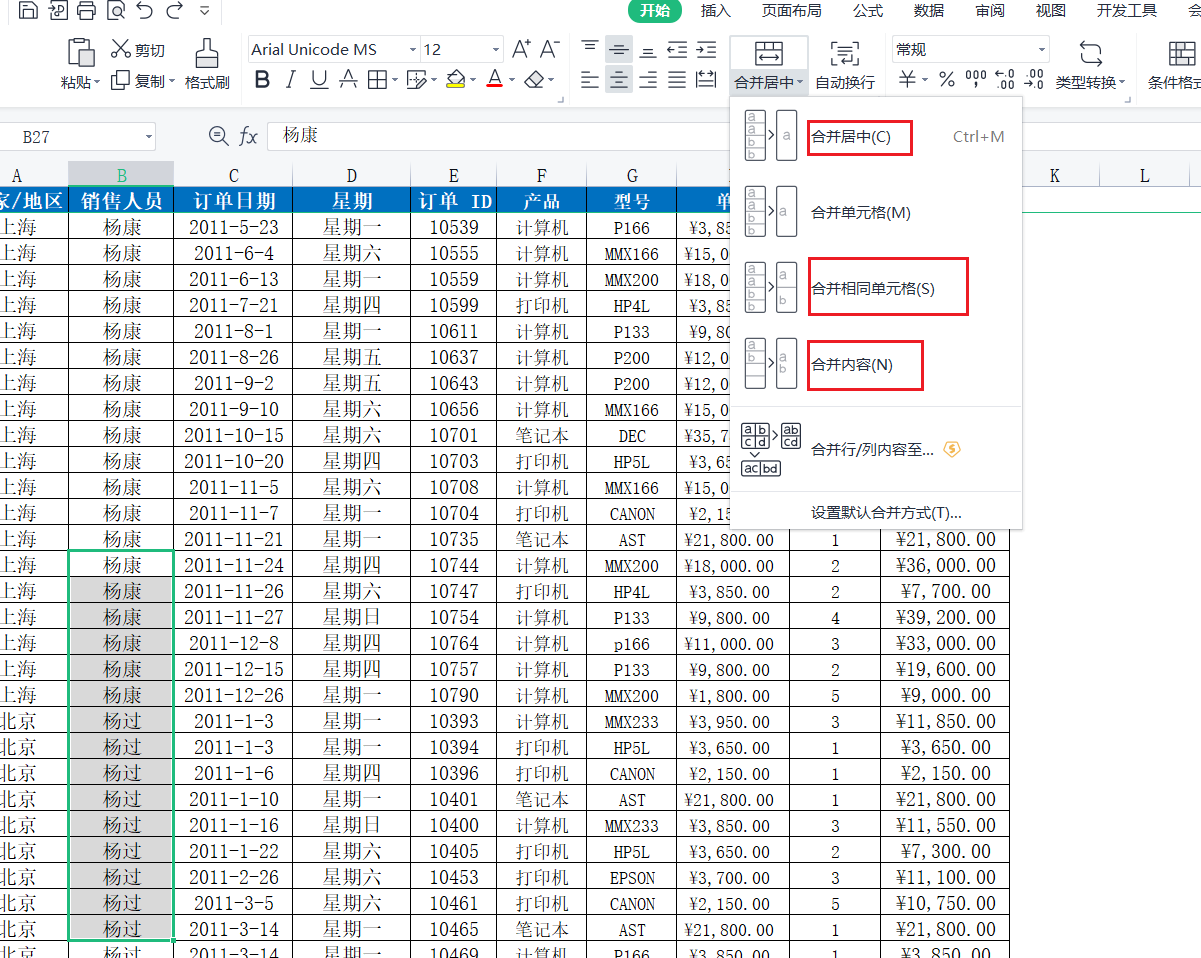Image resolution: width=1201 pixels, height=958 pixels.
Task: Click the percent style icon
Action: click(946, 80)
